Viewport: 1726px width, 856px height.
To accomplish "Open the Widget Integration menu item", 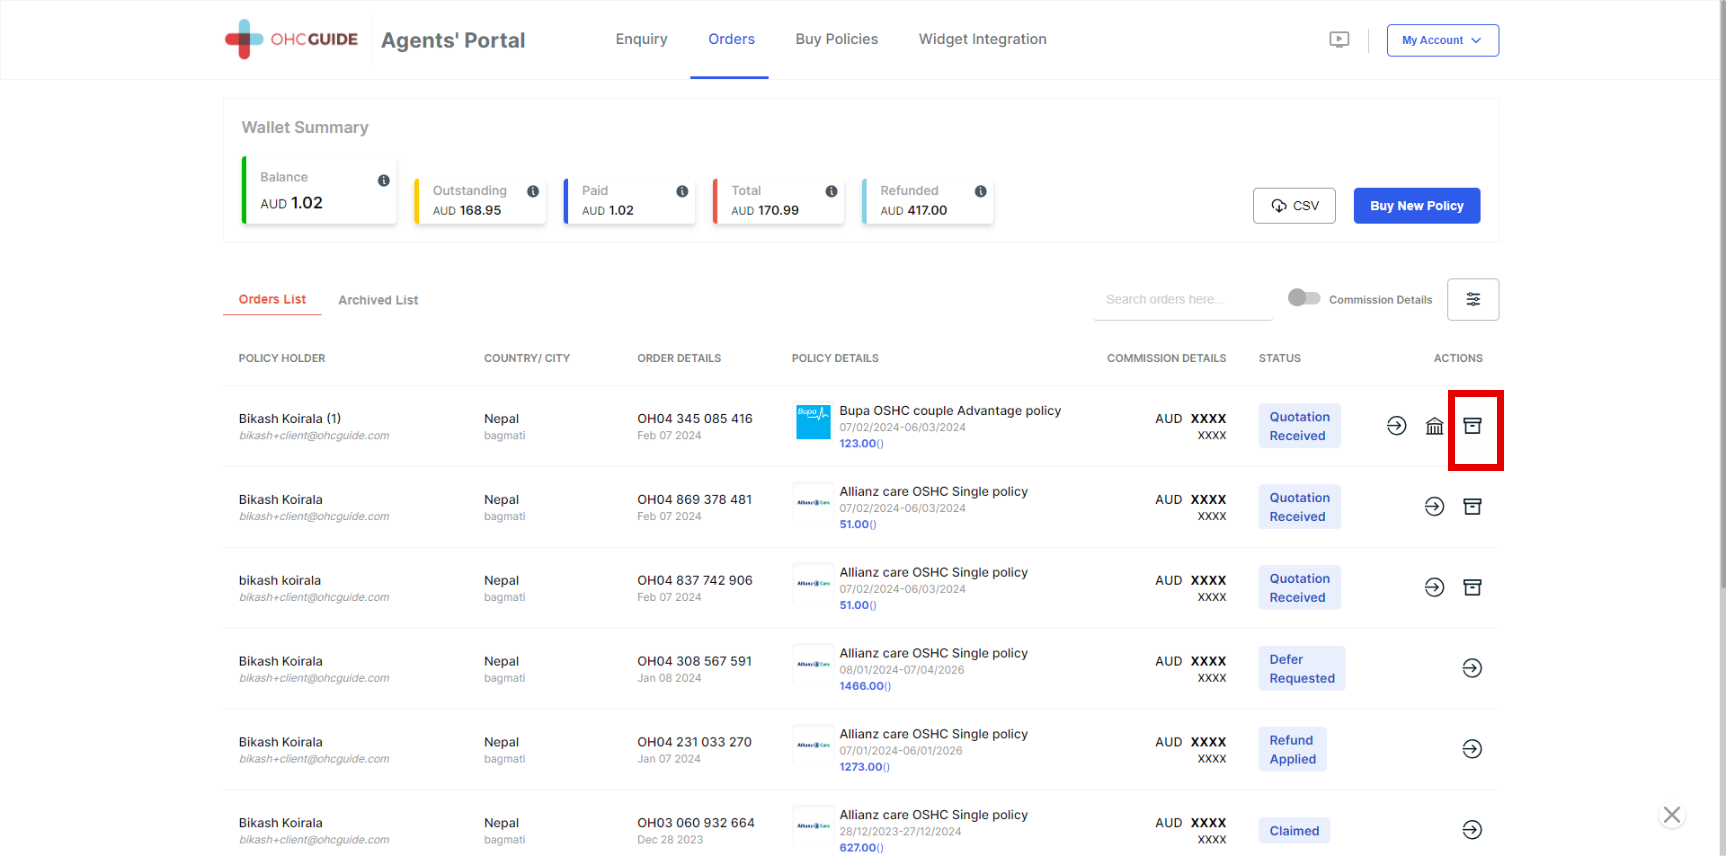I will (982, 39).
